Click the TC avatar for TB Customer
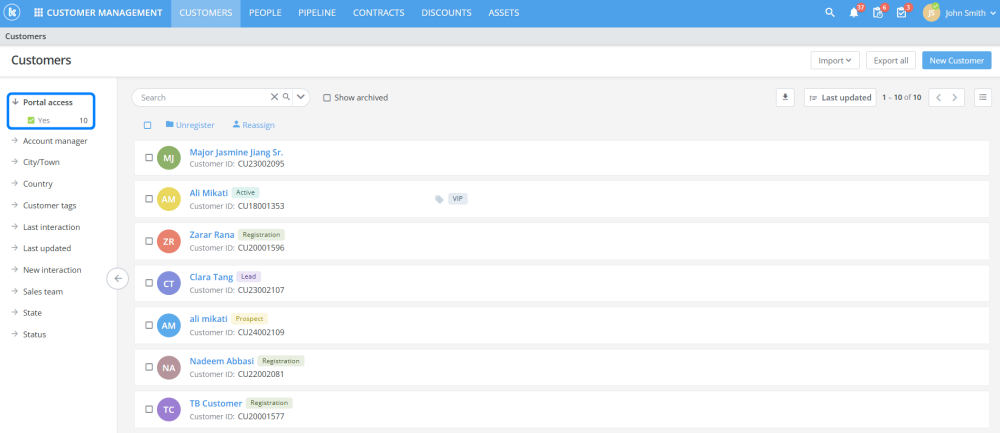This screenshot has height=433, width=1000. (x=168, y=409)
